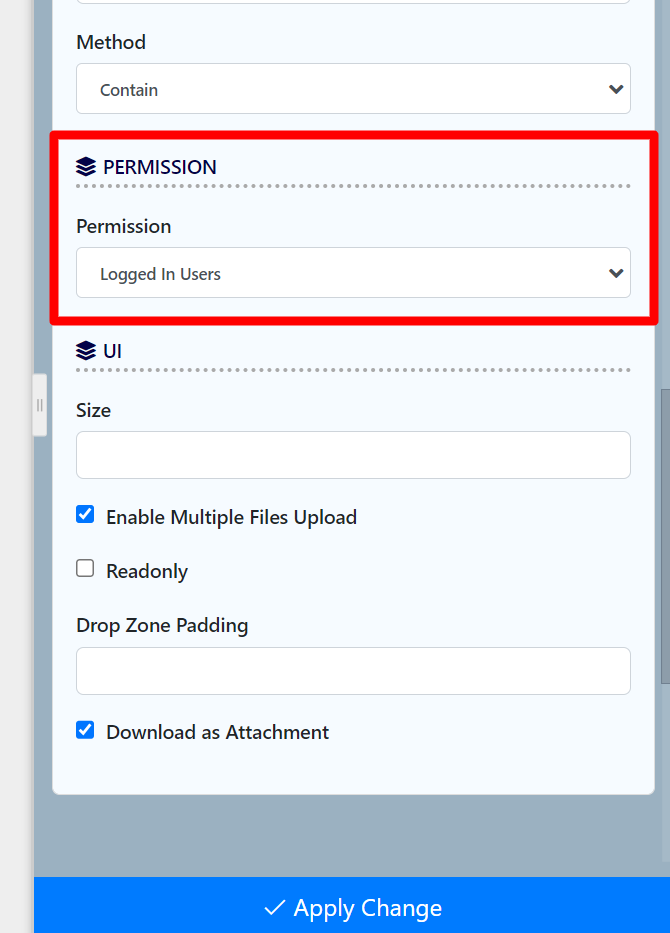Click into the Drop Zone Padding field
Screen dimensions: 670x933
click(x=353, y=671)
